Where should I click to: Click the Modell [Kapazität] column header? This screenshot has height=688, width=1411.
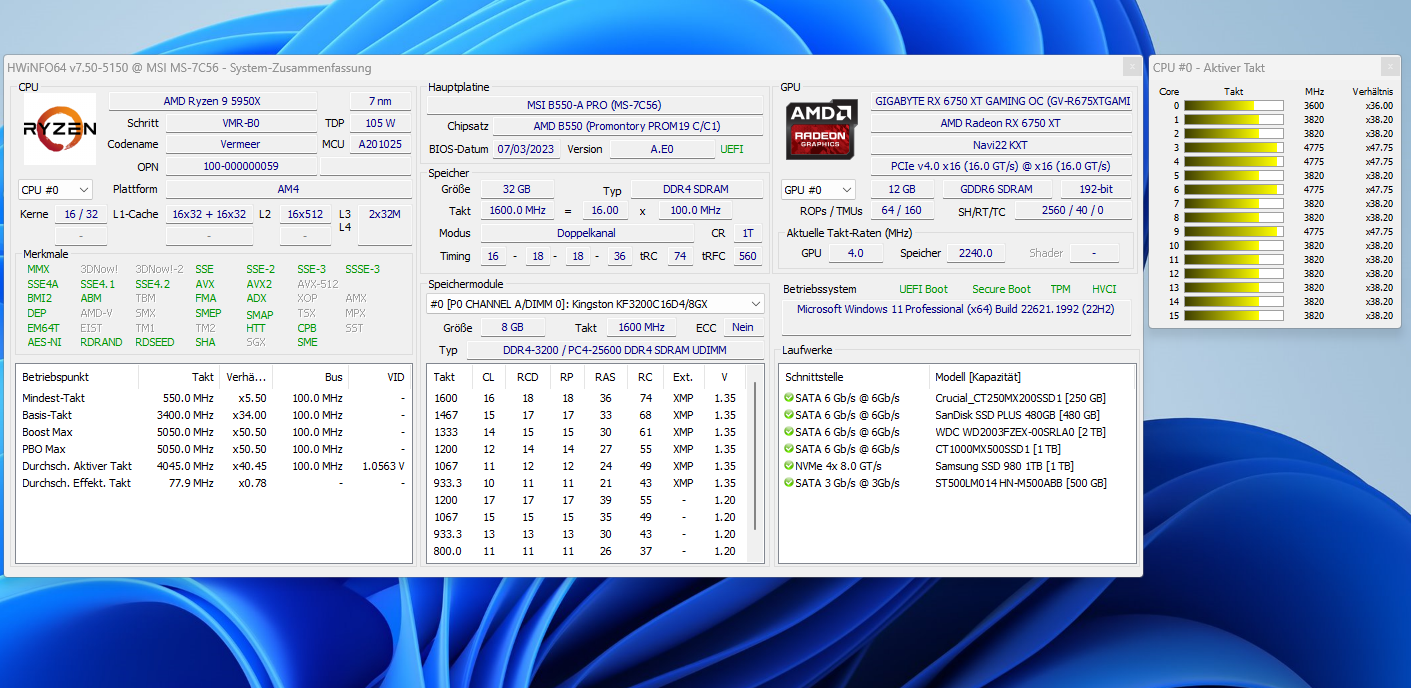(1032, 377)
